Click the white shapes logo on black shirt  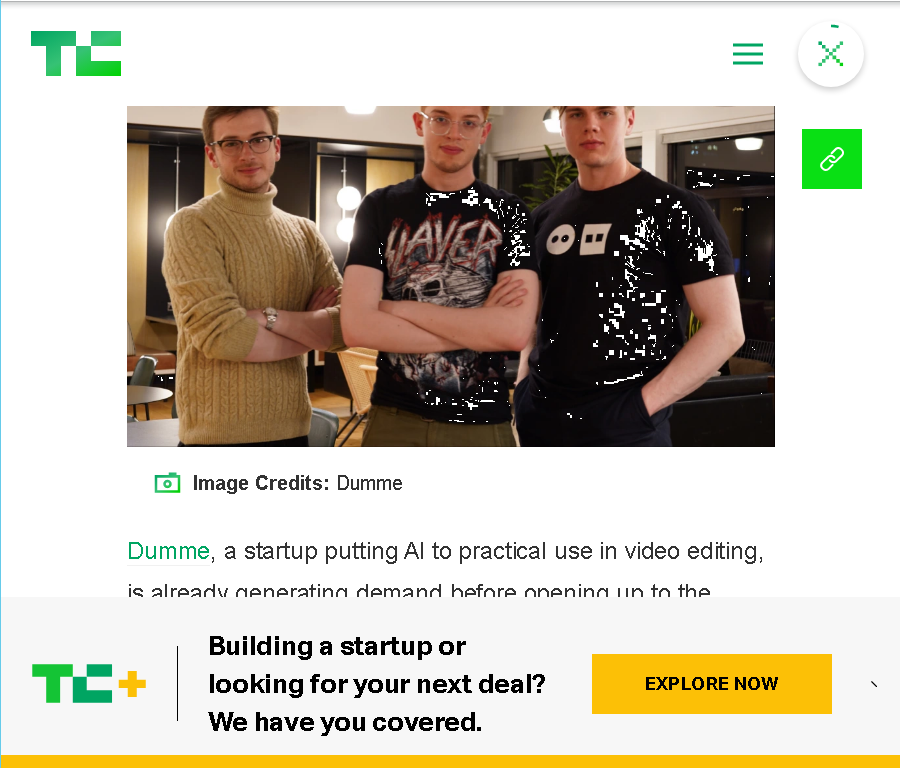(578, 239)
